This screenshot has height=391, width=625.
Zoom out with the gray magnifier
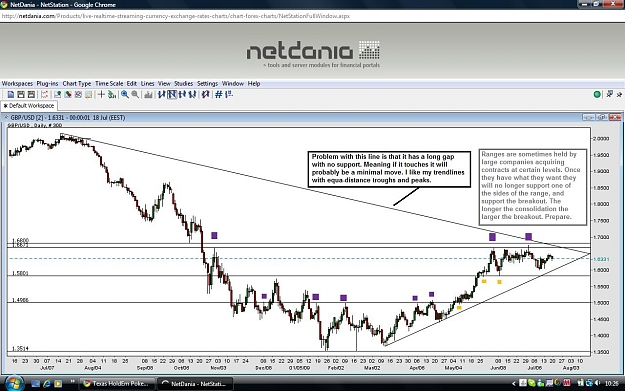click(x=135, y=94)
